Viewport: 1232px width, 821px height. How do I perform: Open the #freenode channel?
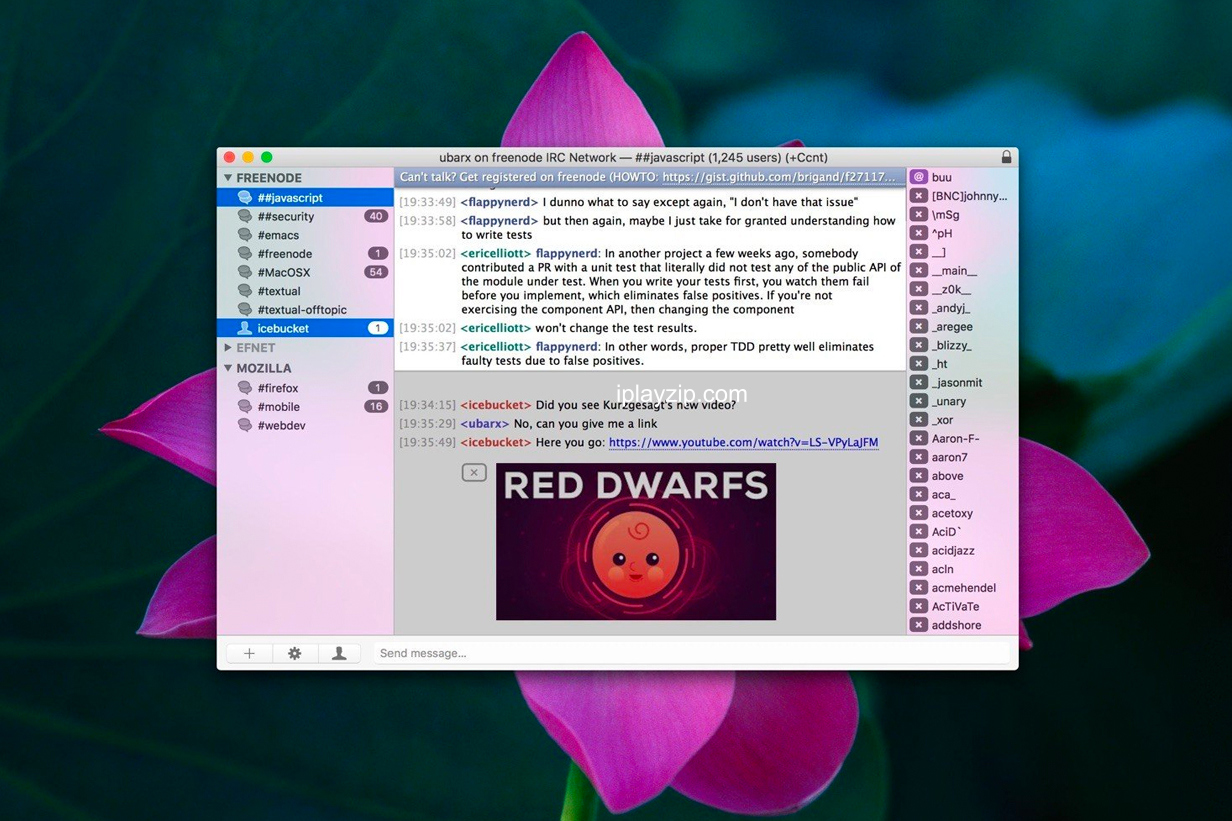pyautogui.click(x=305, y=253)
